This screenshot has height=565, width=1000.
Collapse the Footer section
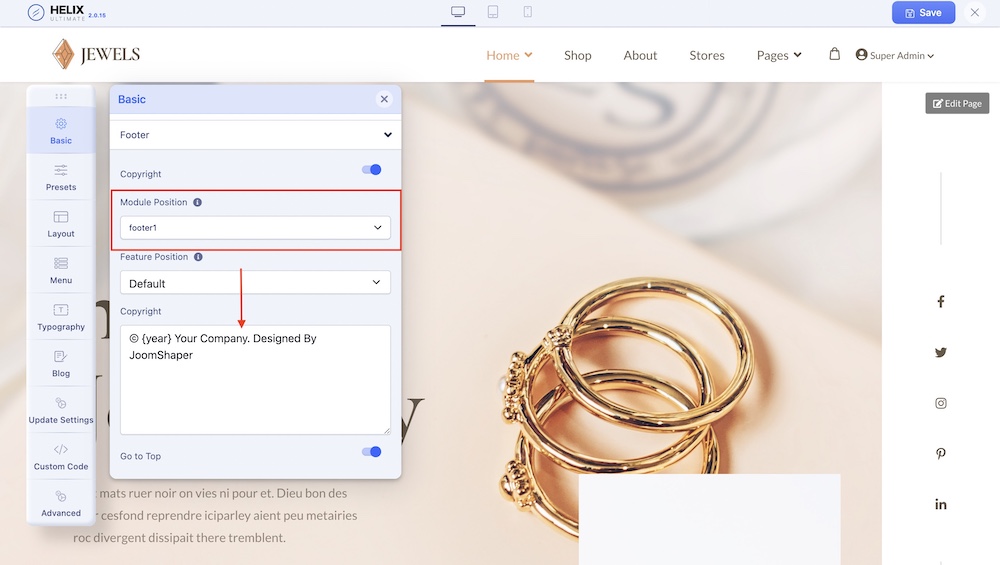[x=255, y=135]
